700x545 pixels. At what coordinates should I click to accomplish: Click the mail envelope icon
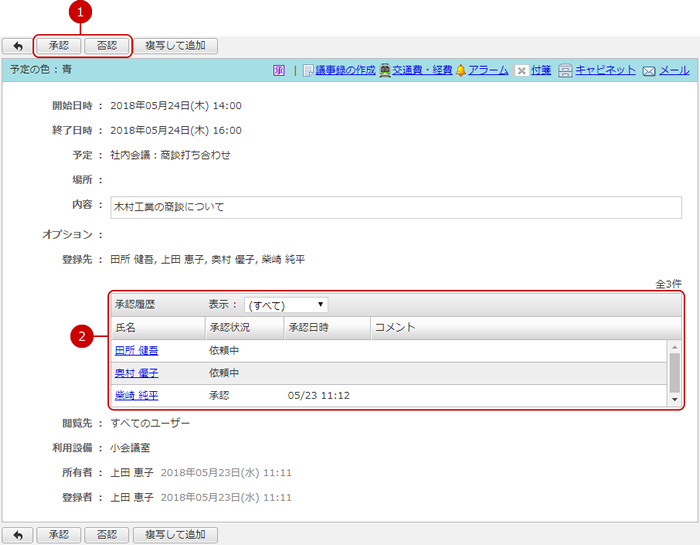click(649, 71)
